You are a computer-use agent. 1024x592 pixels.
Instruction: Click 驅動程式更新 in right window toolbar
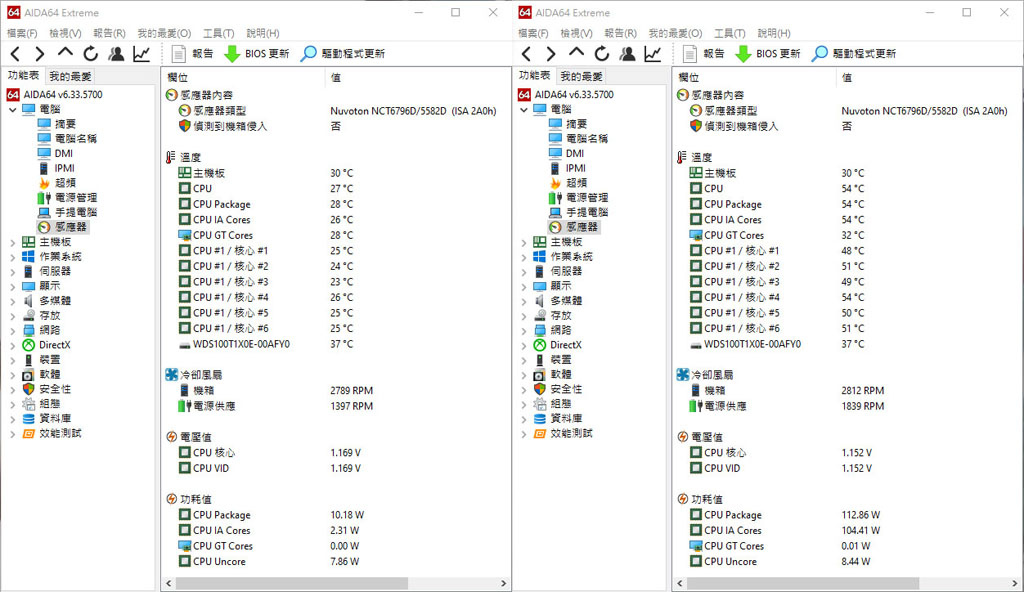coord(854,54)
